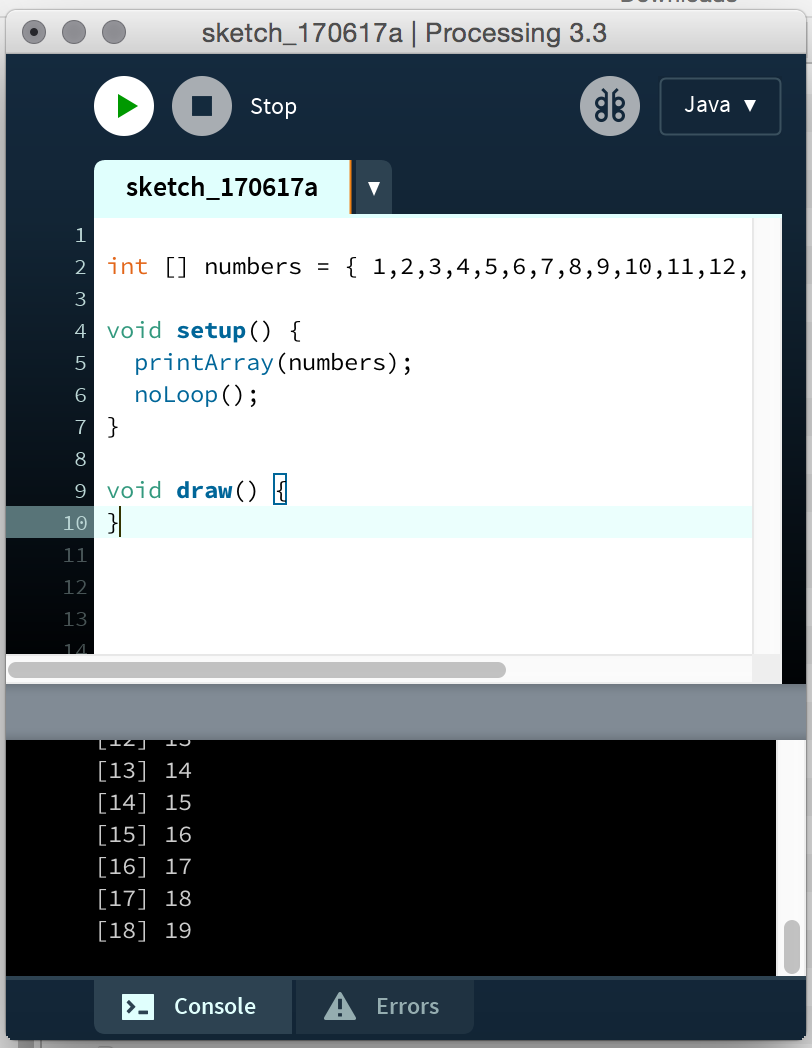Click console output '[14] 15'

coord(144,803)
